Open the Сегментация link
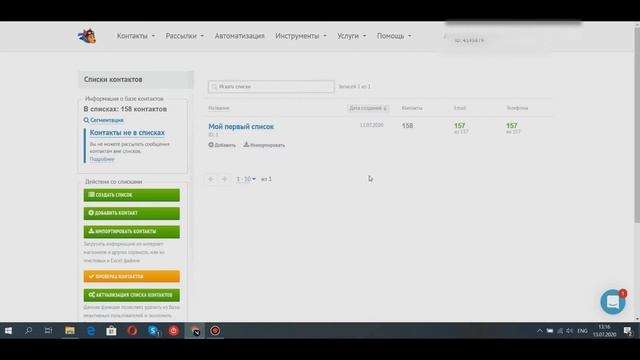640x360 pixels. (104, 120)
